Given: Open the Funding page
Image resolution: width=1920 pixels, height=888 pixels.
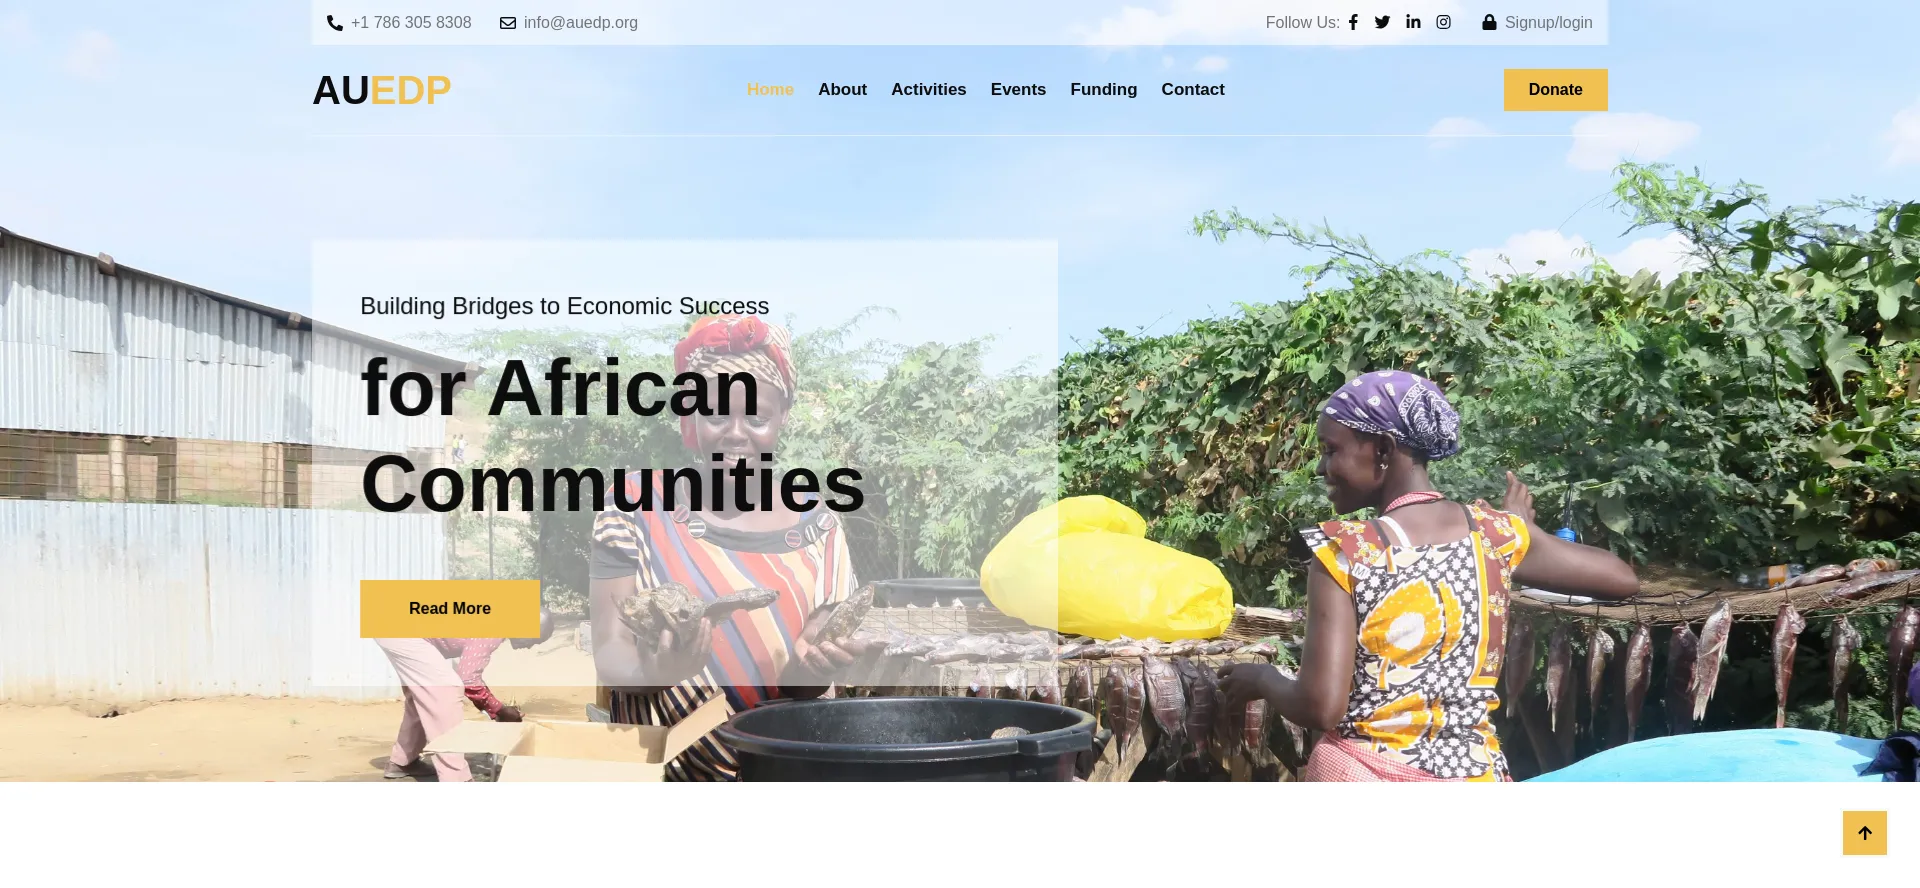Looking at the screenshot, I should (1103, 89).
